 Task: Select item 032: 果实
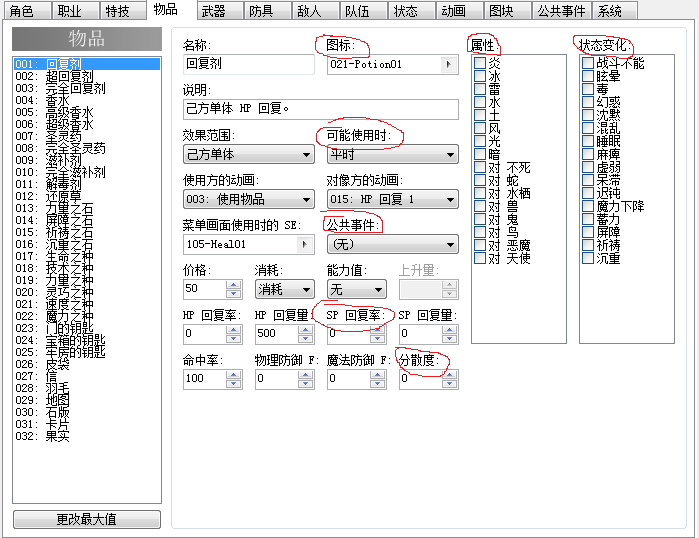(x=87, y=436)
